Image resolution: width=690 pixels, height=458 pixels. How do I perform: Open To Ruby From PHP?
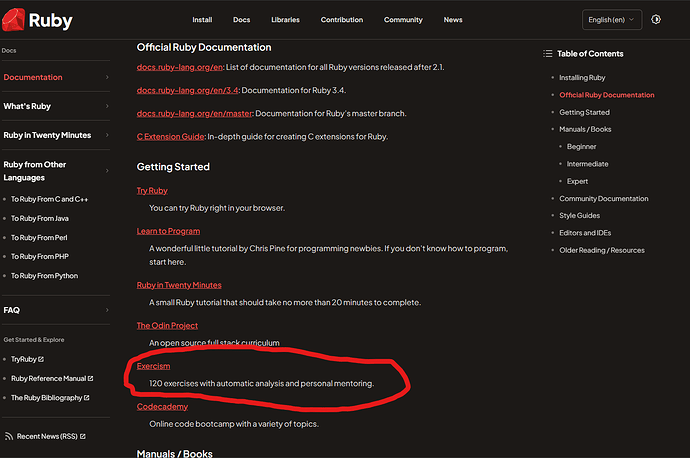click(x=40, y=256)
